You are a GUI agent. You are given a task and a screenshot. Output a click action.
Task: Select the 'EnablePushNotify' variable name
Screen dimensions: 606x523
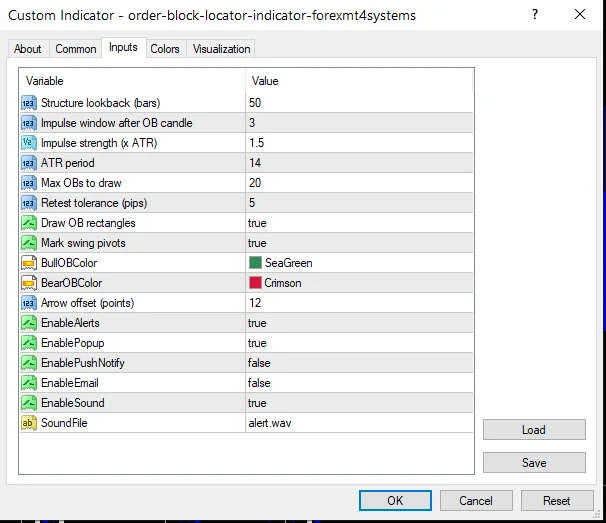tap(83, 363)
